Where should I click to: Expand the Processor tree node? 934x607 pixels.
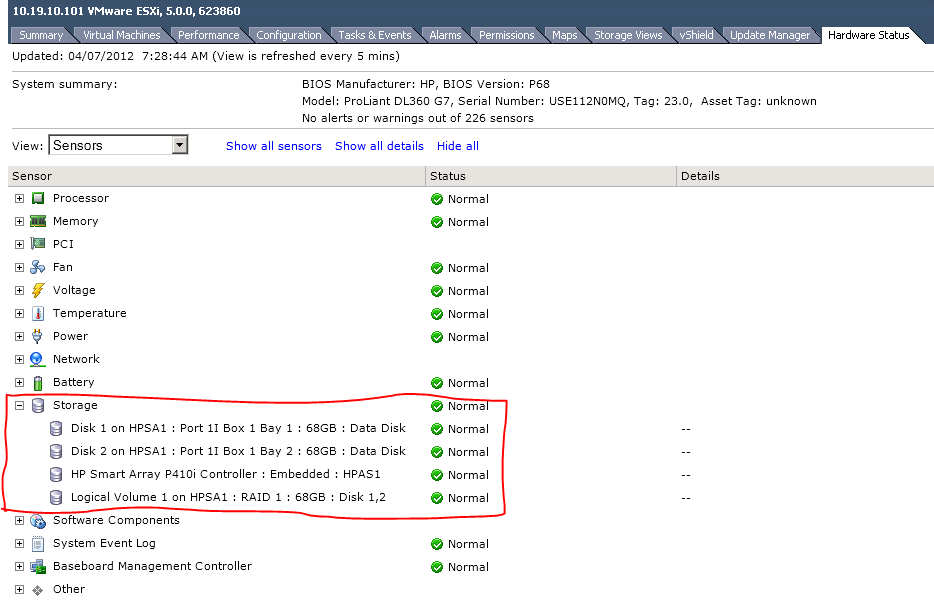[18, 198]
